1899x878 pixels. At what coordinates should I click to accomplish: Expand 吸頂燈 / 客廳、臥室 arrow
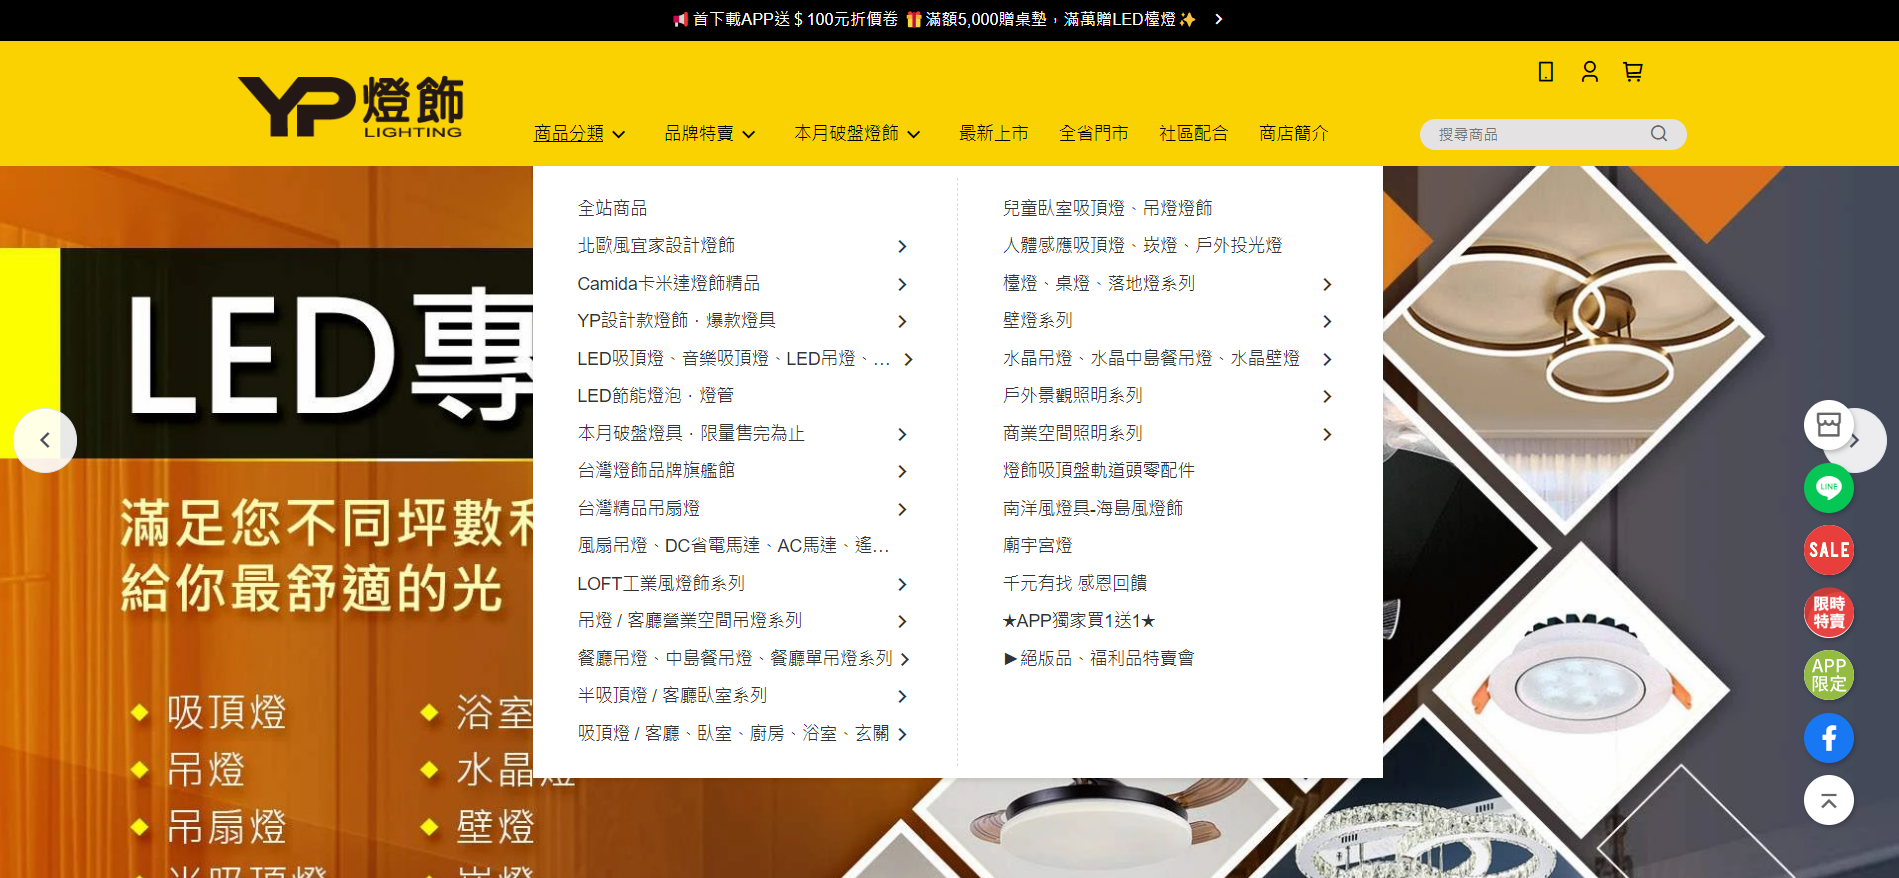pos(902,734)
